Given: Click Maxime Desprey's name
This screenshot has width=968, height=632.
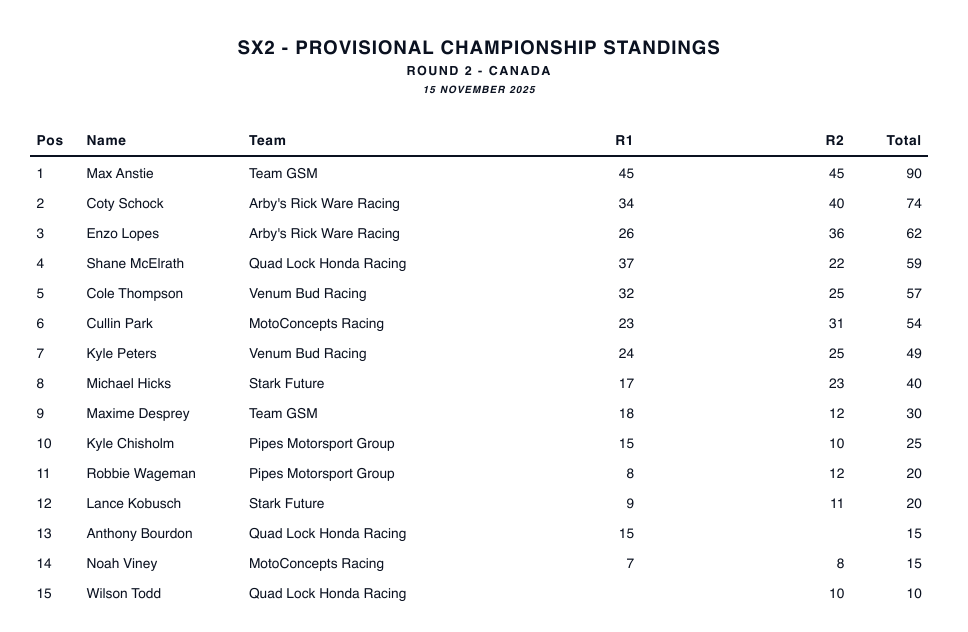Looking at the screenshot, I should [x=138, y=414].
